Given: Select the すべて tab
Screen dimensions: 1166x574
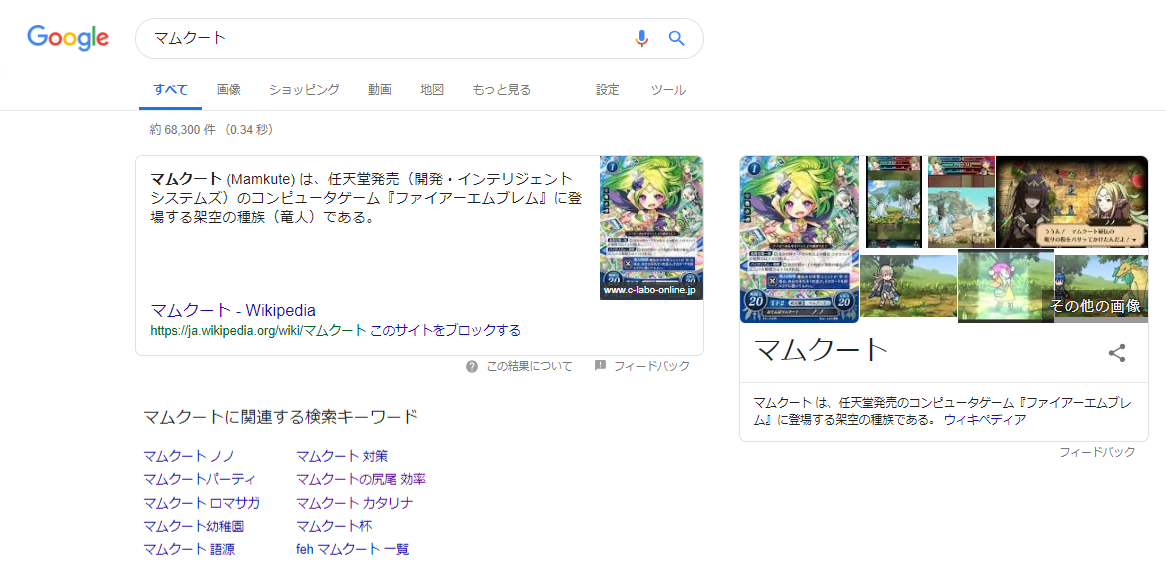Looking at the screenshot, I should (170, 90).
